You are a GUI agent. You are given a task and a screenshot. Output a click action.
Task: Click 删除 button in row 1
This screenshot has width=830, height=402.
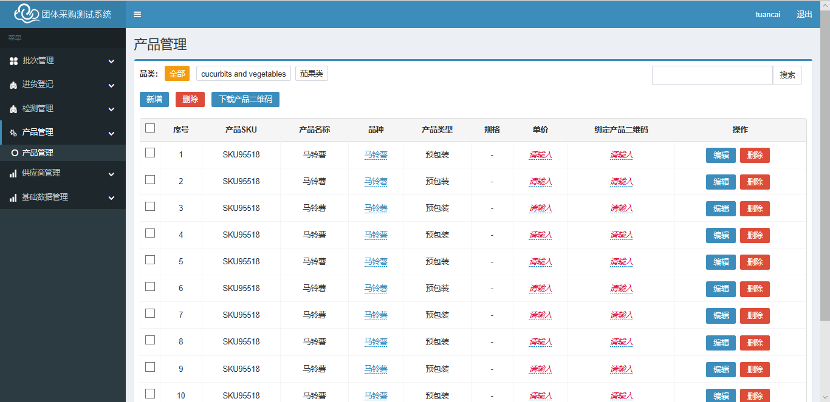tap(755, 155)
